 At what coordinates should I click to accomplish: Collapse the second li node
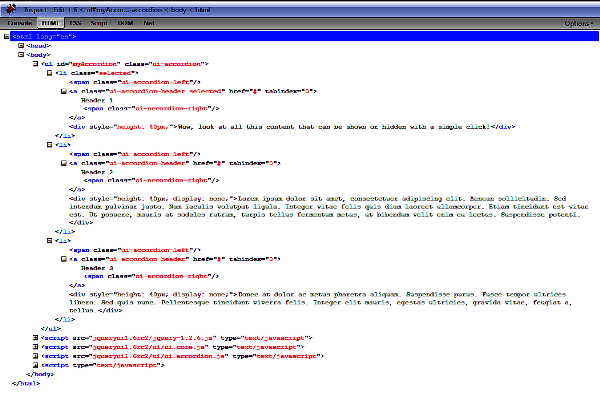(x=49, y=145)
